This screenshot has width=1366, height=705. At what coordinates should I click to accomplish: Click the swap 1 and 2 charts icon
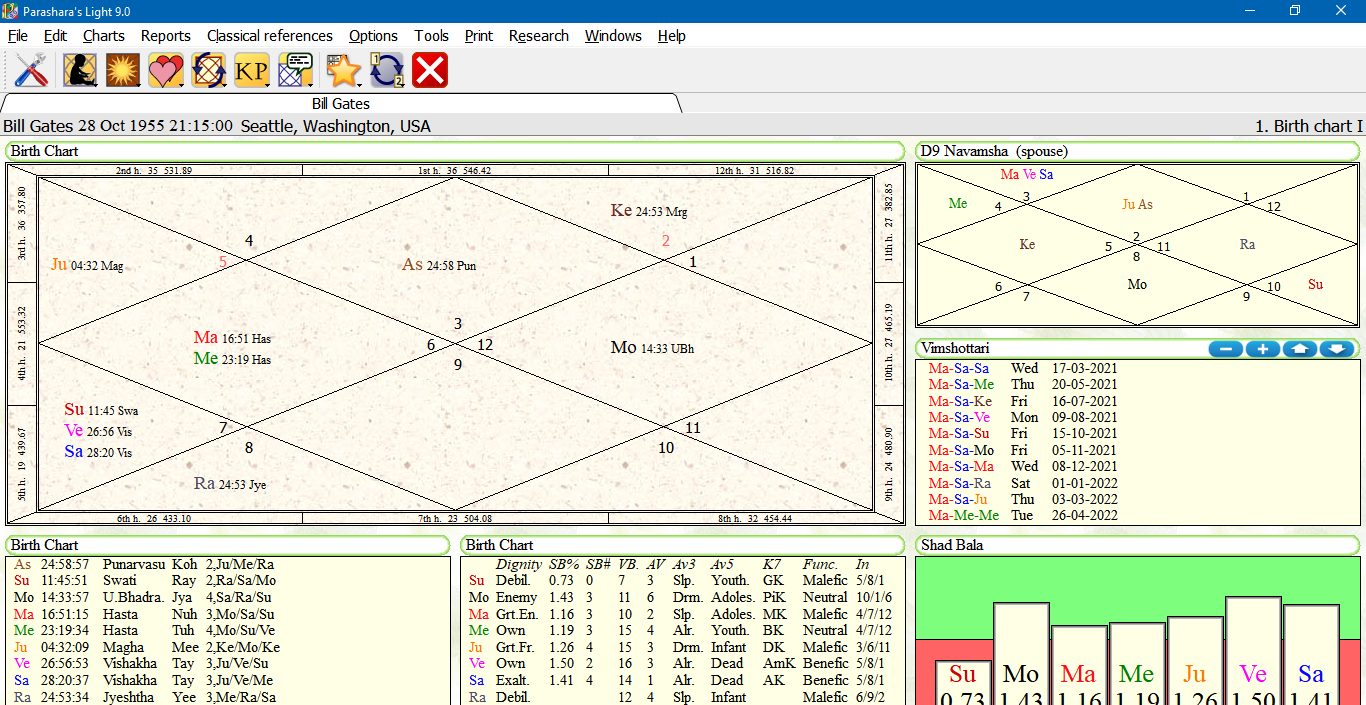pos(387,70)
